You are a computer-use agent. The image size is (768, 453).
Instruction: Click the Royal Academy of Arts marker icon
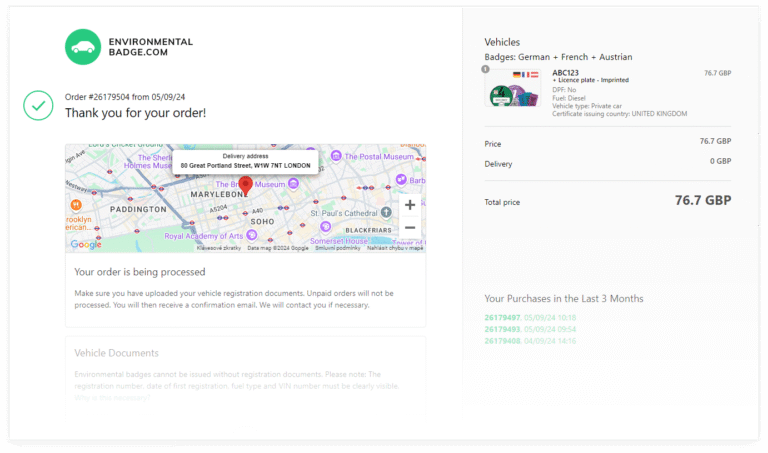tap(252, 235)
